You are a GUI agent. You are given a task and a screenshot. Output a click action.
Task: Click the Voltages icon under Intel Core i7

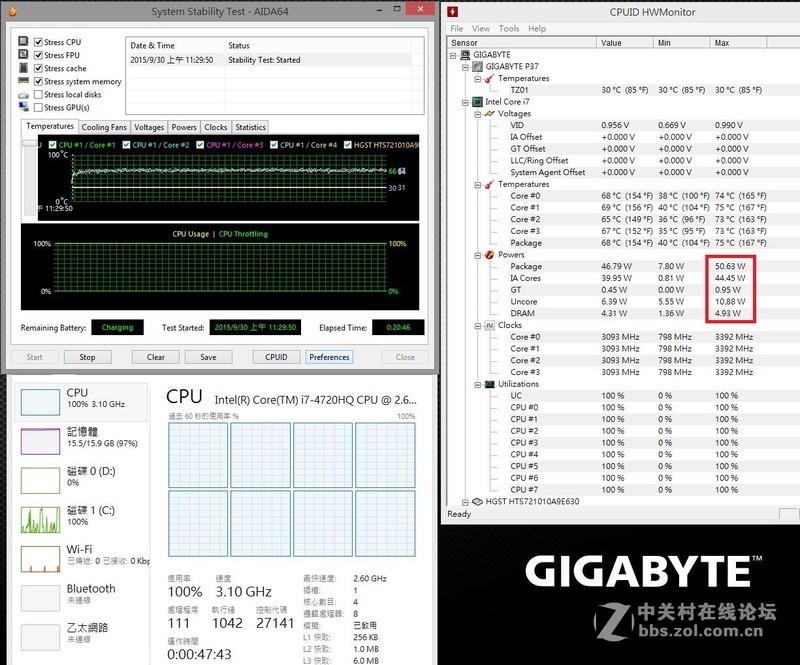[x=489, y=113]
